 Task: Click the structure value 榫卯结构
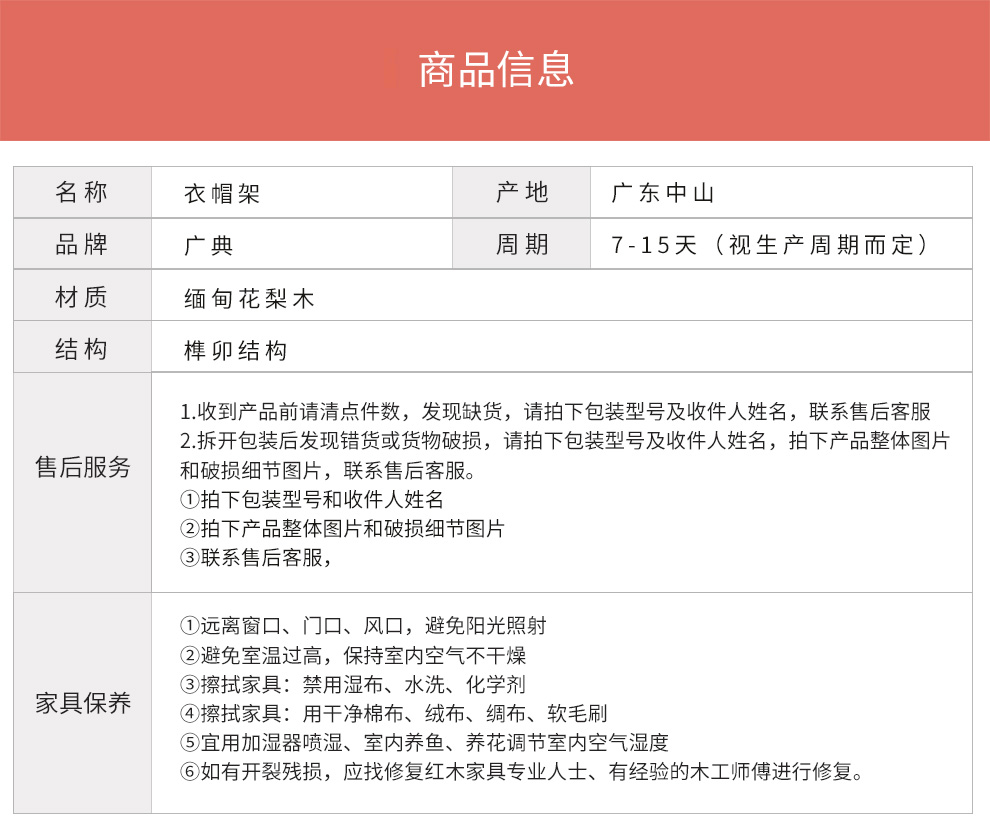click(x=236, y=350)
